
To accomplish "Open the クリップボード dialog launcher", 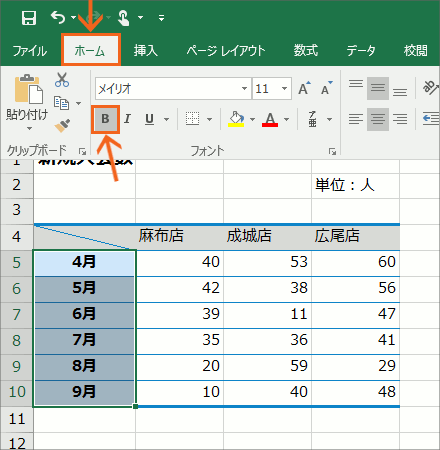I will click(82, 152).
